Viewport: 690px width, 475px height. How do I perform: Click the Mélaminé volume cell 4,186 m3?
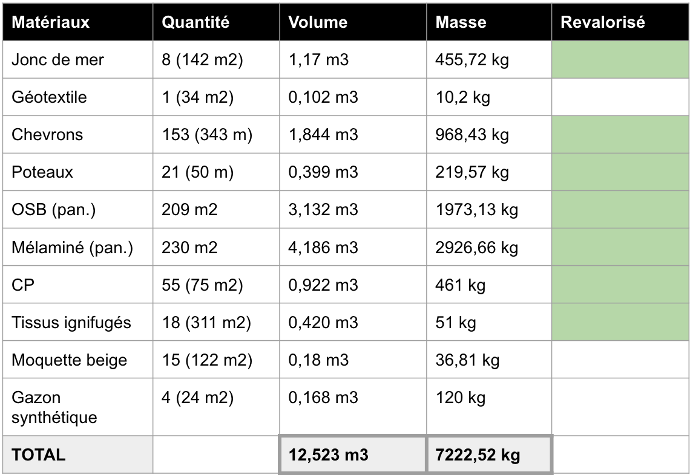[x=323, y=248]
